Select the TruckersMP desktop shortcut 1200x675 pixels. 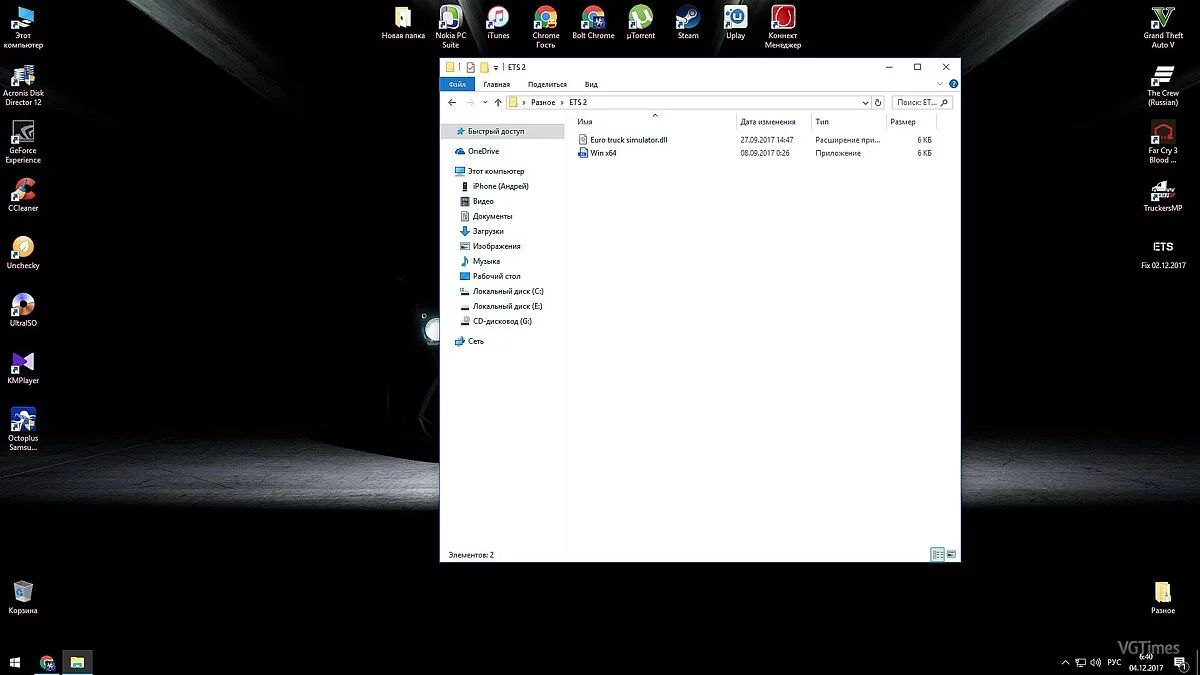1162,191
